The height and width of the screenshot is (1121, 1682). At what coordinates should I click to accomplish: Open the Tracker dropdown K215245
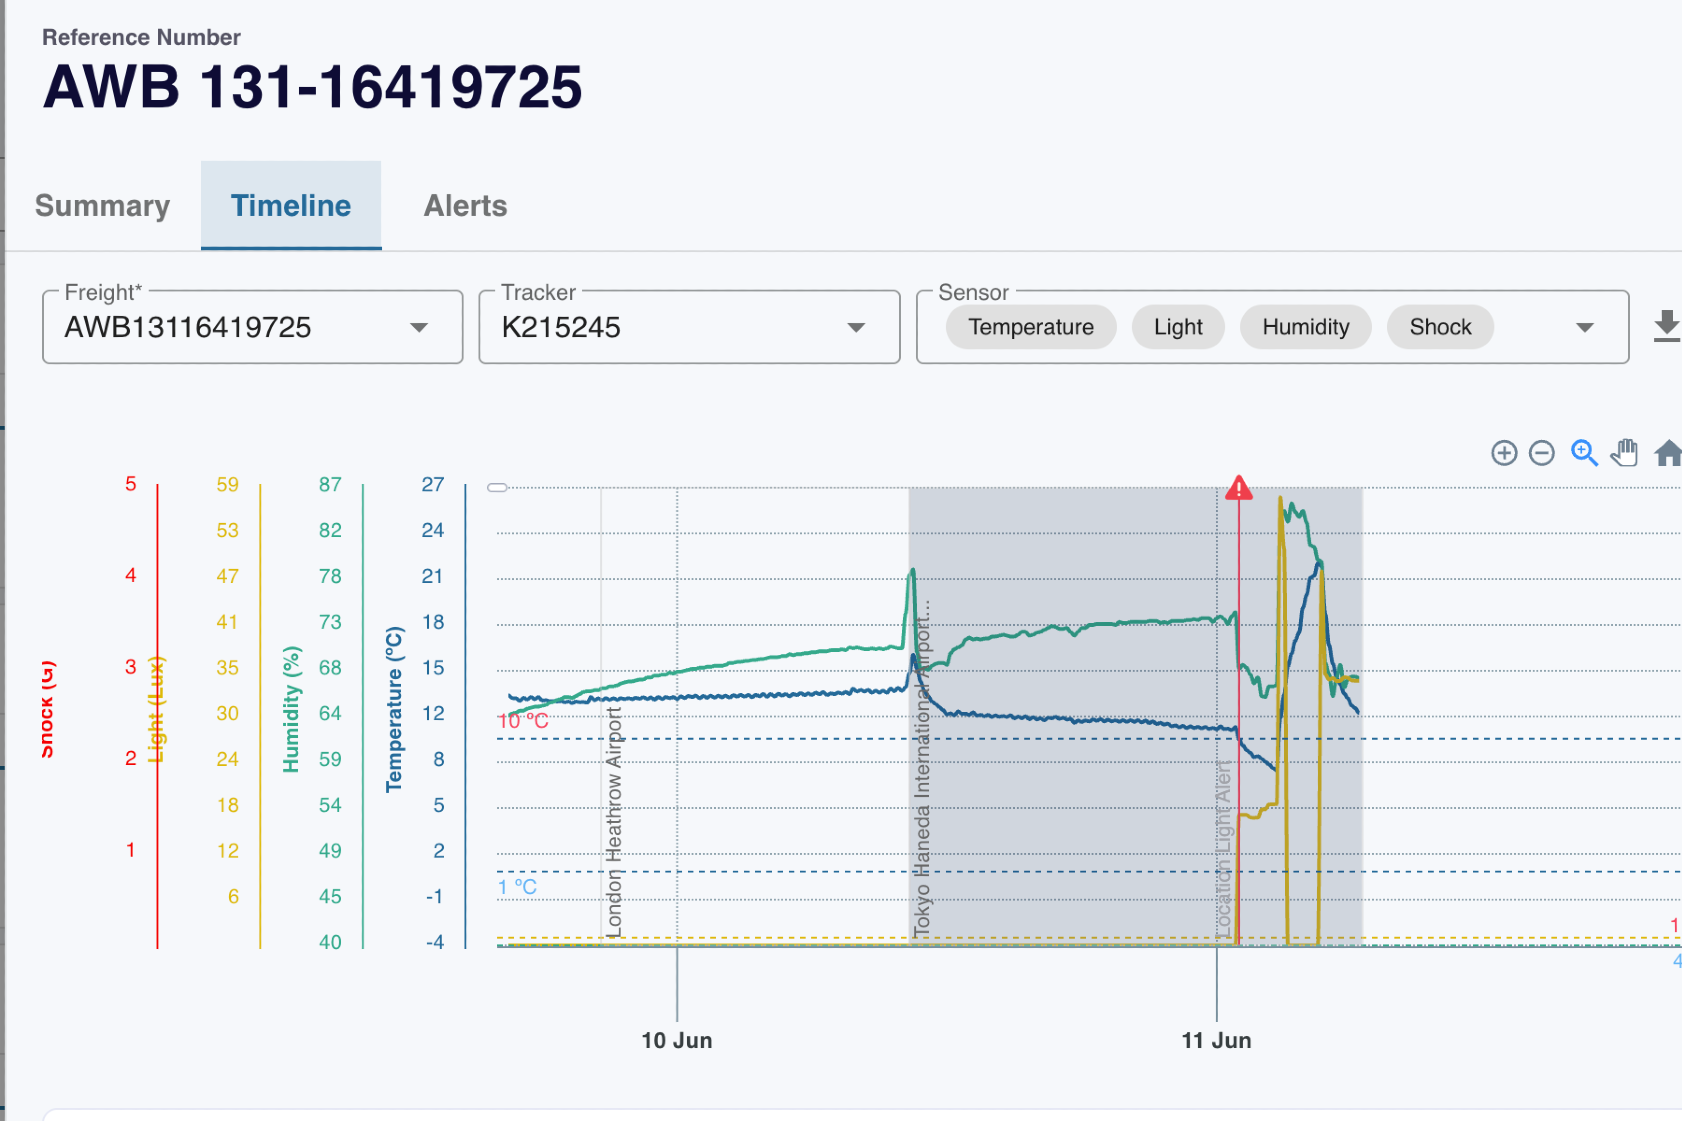pos(689,327)
